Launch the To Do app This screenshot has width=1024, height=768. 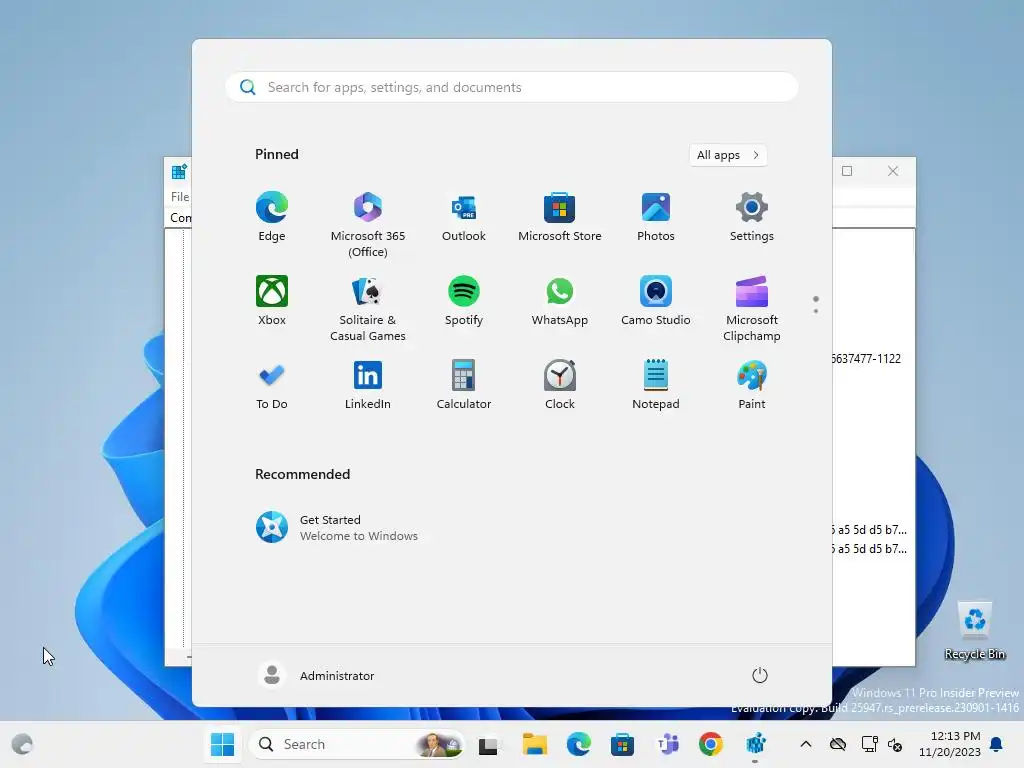[x=272, y=385]
